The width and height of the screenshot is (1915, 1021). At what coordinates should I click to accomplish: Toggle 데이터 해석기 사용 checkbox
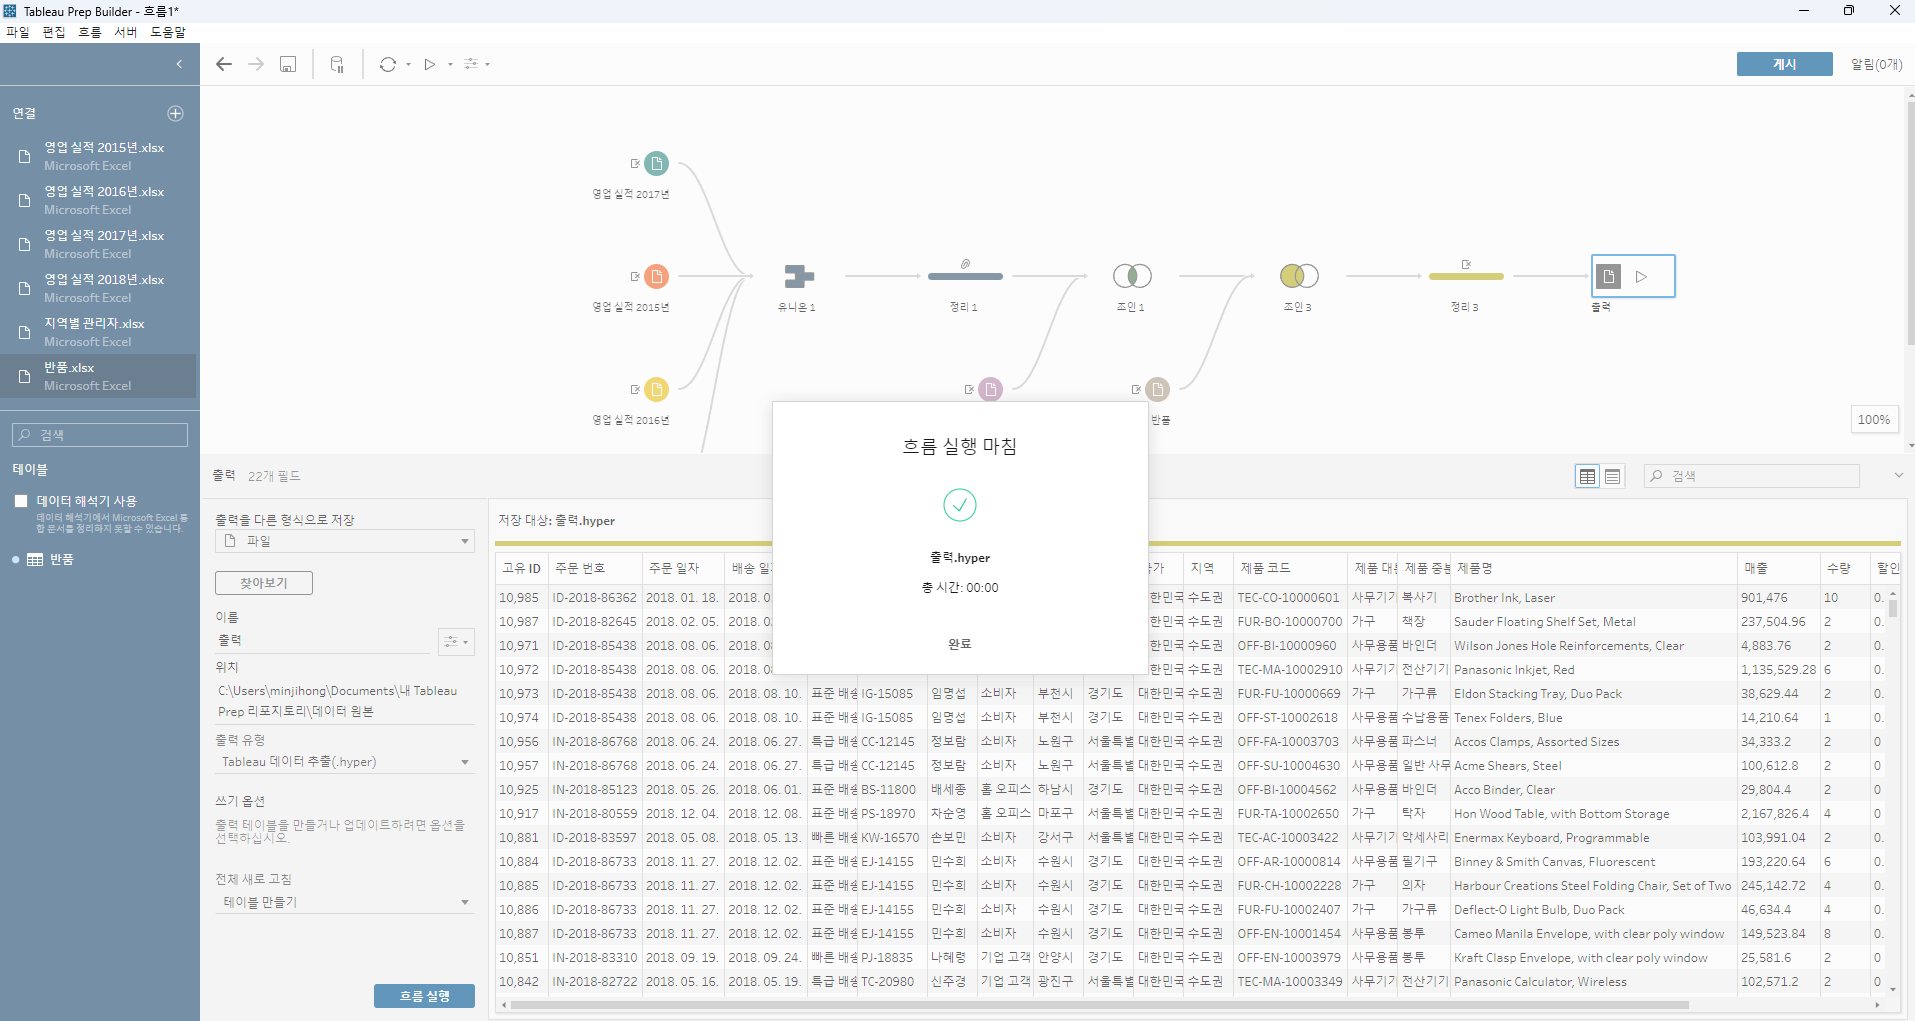tap(21, 501)
